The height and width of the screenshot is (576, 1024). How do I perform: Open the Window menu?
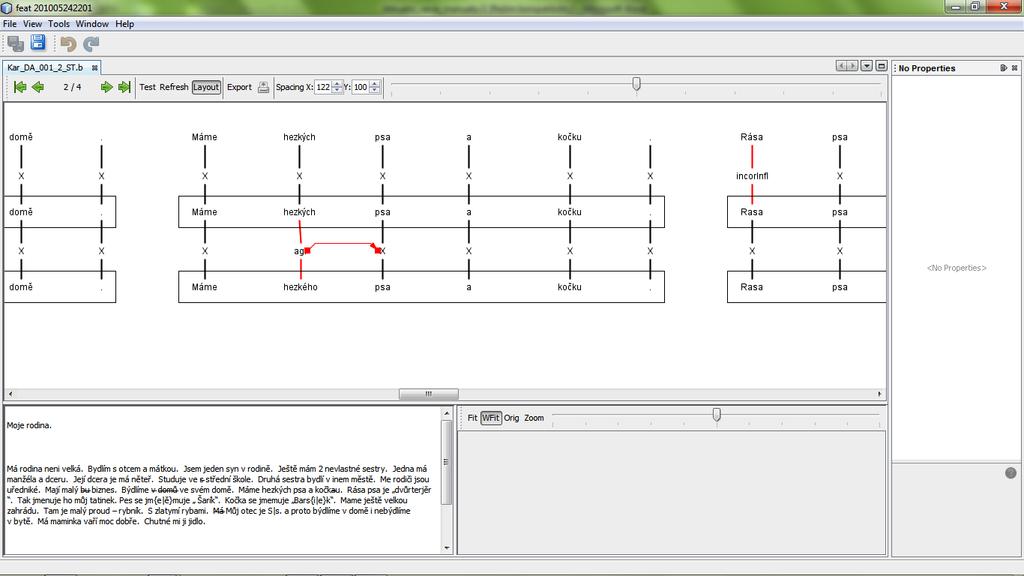click(92, 24)
